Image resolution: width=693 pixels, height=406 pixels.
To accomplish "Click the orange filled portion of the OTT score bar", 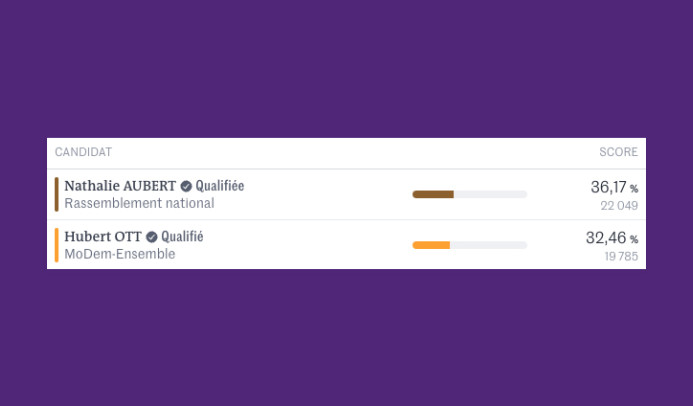I will [x=431, y=245].
